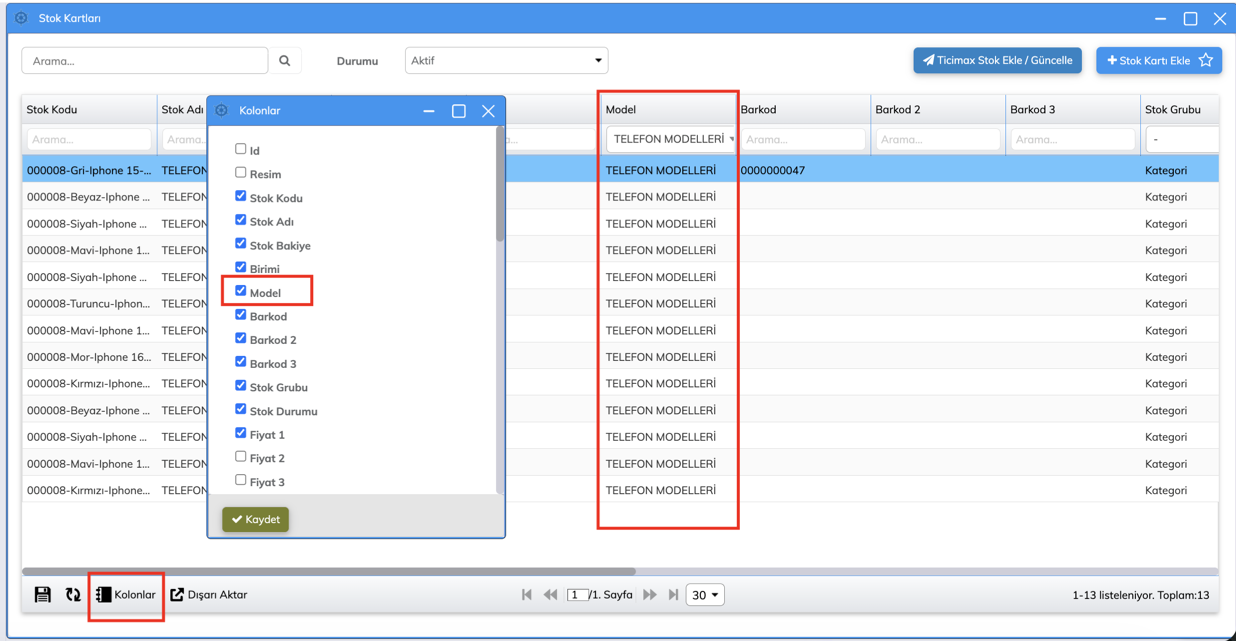Click Dışarı Aktar export icon
Viewport: 1237px width, 641px height.
click(177, 595)
